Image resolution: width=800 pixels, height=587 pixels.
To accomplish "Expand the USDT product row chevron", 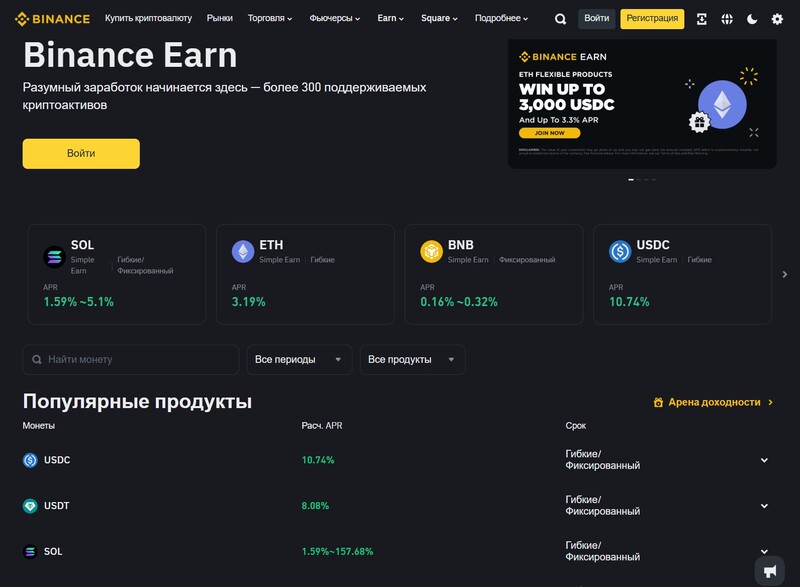I will click(x=764, y=506).
